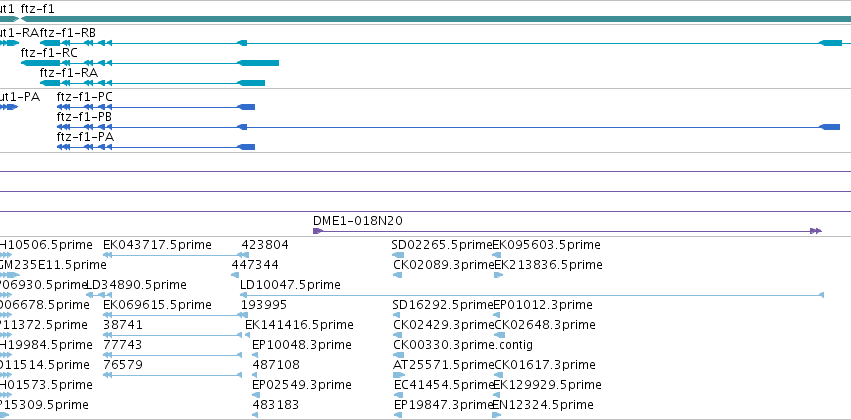Screen dimensions: 851x420
Task: Select feature 487108
Action: tap(276, 365)
